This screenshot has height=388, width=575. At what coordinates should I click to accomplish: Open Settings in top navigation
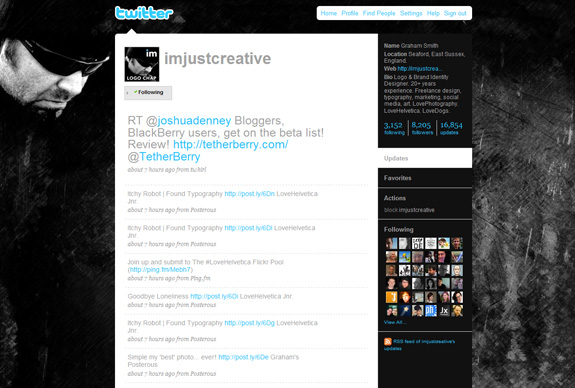411,13
